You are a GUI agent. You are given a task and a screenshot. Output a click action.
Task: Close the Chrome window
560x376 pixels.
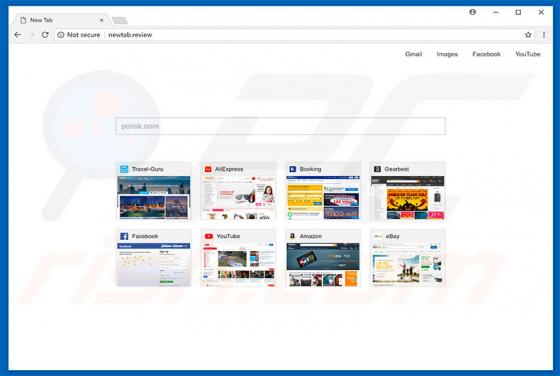point(541,12)
